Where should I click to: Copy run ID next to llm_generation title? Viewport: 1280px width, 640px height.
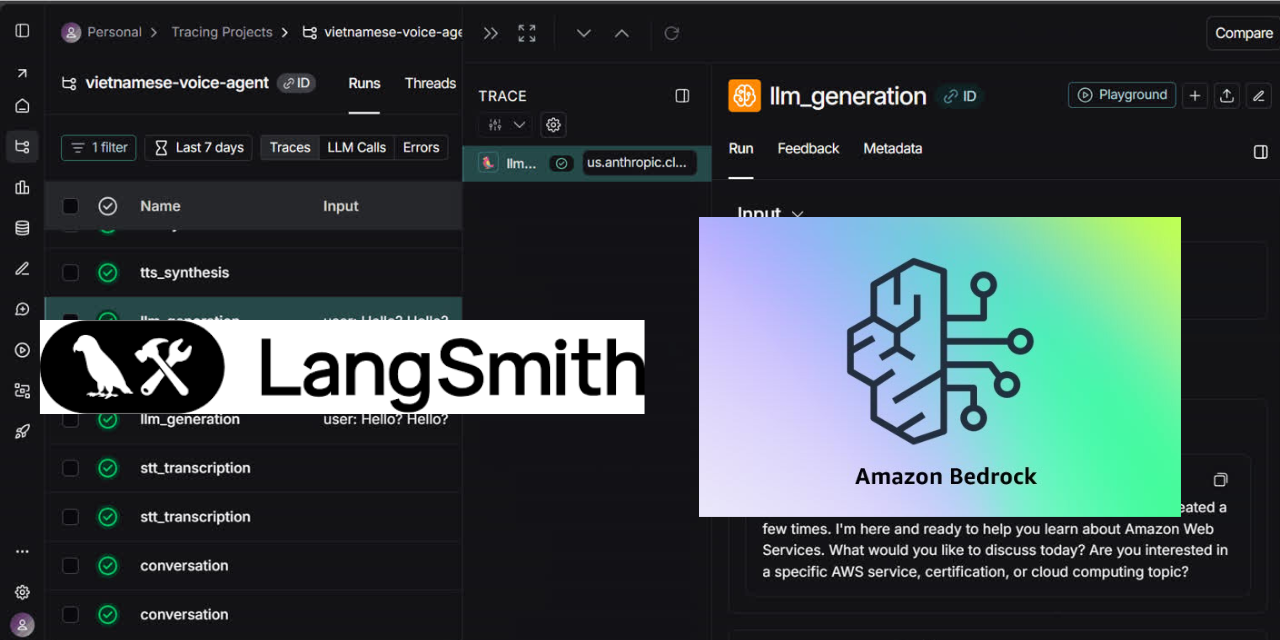click(x=960, y=96)
